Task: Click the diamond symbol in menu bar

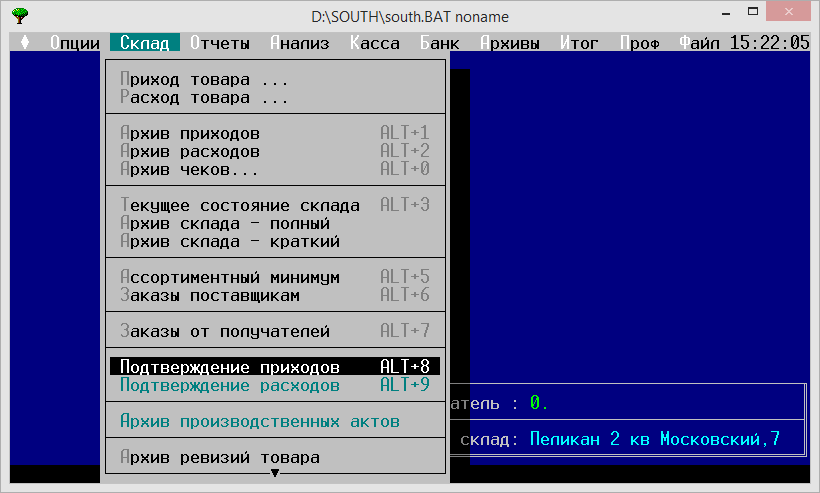Action: click(x=25, y=43)
